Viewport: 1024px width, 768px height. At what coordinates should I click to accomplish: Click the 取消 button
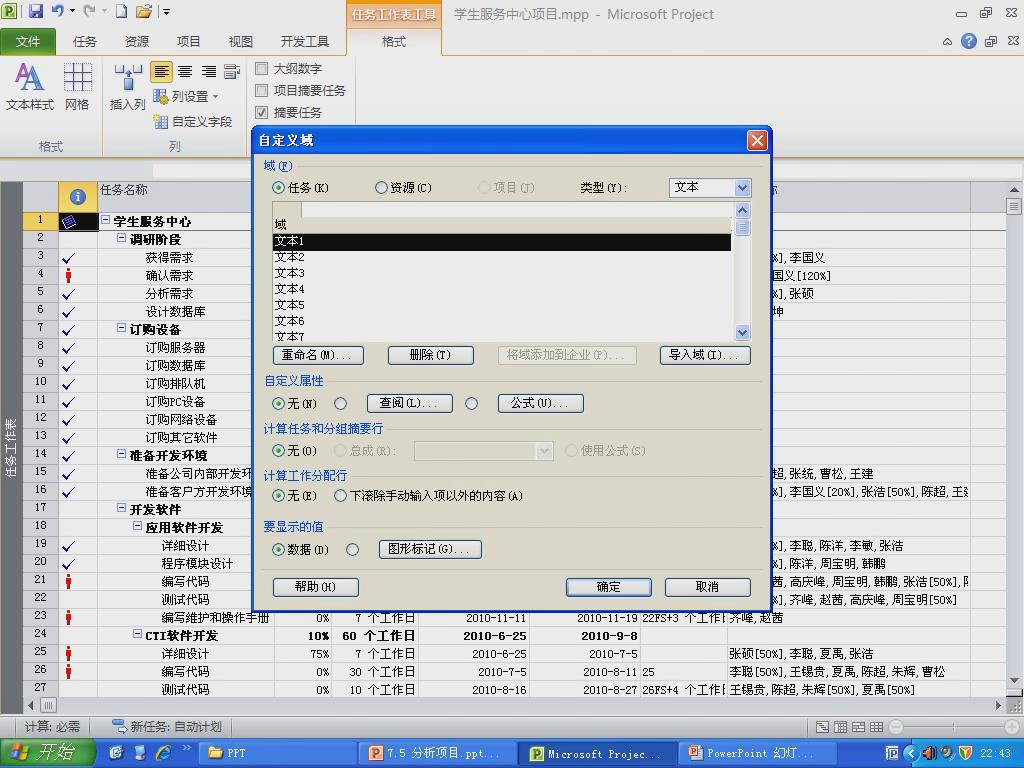coord(707,587)
